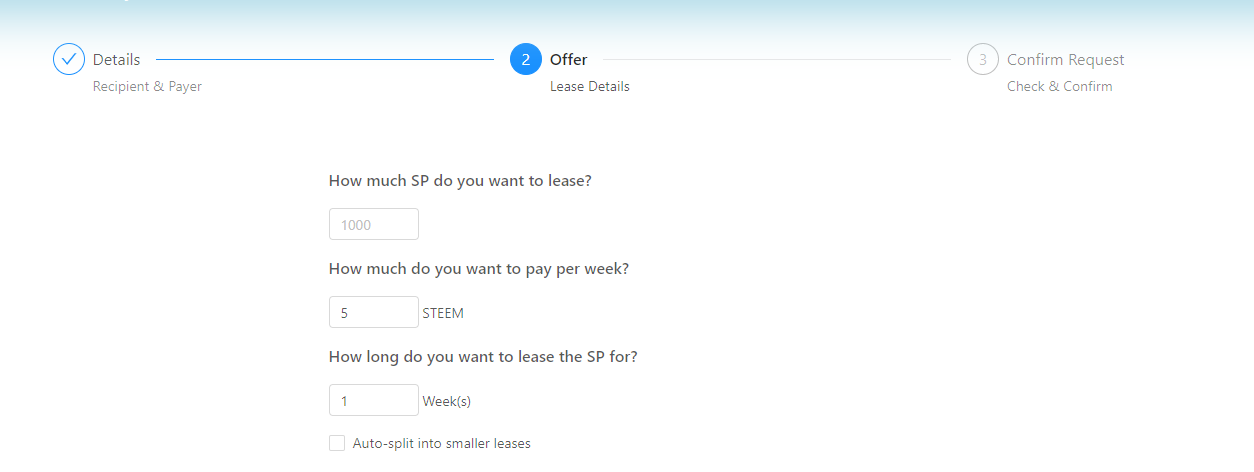Click the 'pay per week' question label
Viewport: 1254px width, 472px height.
click(478, 269)
